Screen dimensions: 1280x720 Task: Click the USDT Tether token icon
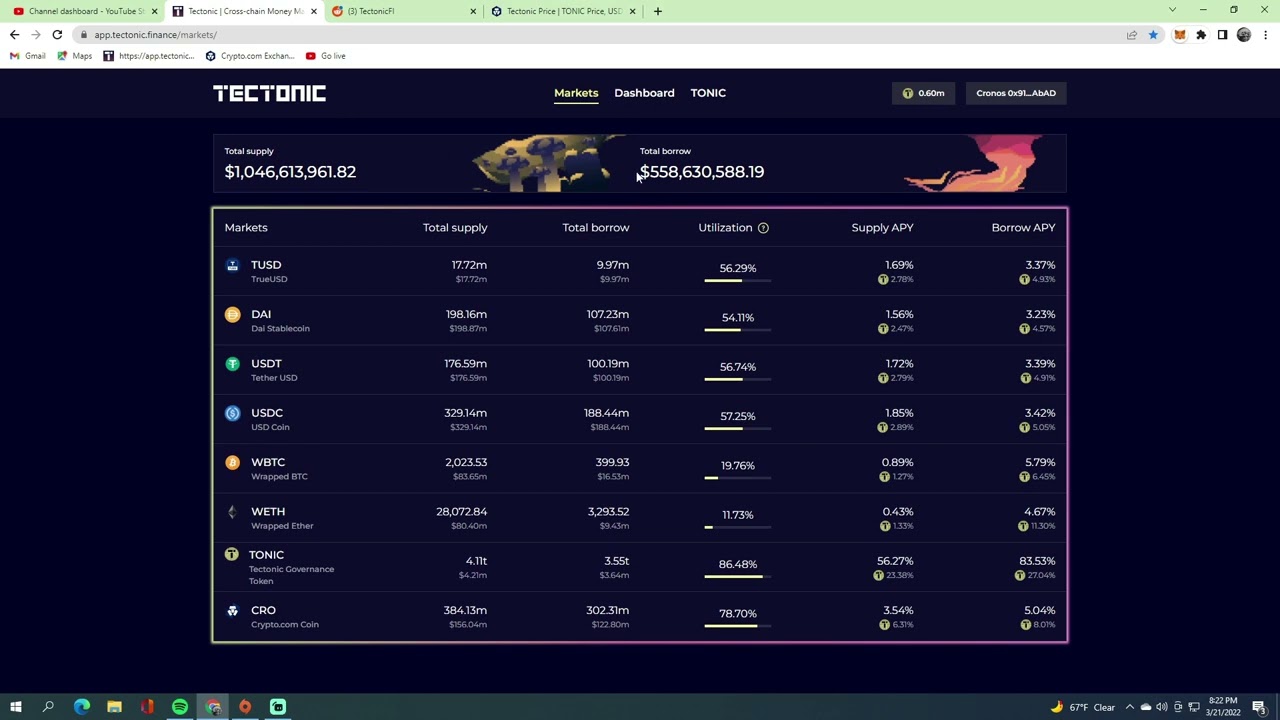coord(232,364)
